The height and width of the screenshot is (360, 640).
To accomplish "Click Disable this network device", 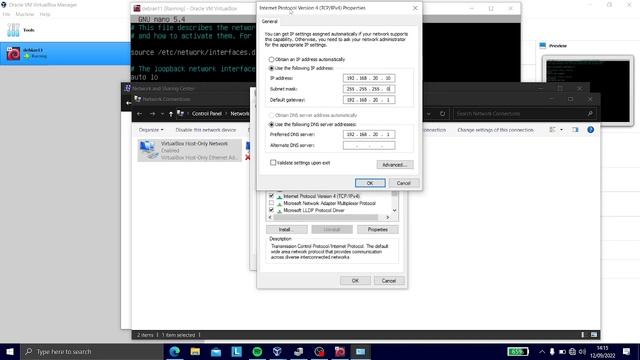I will click(206, 130).
